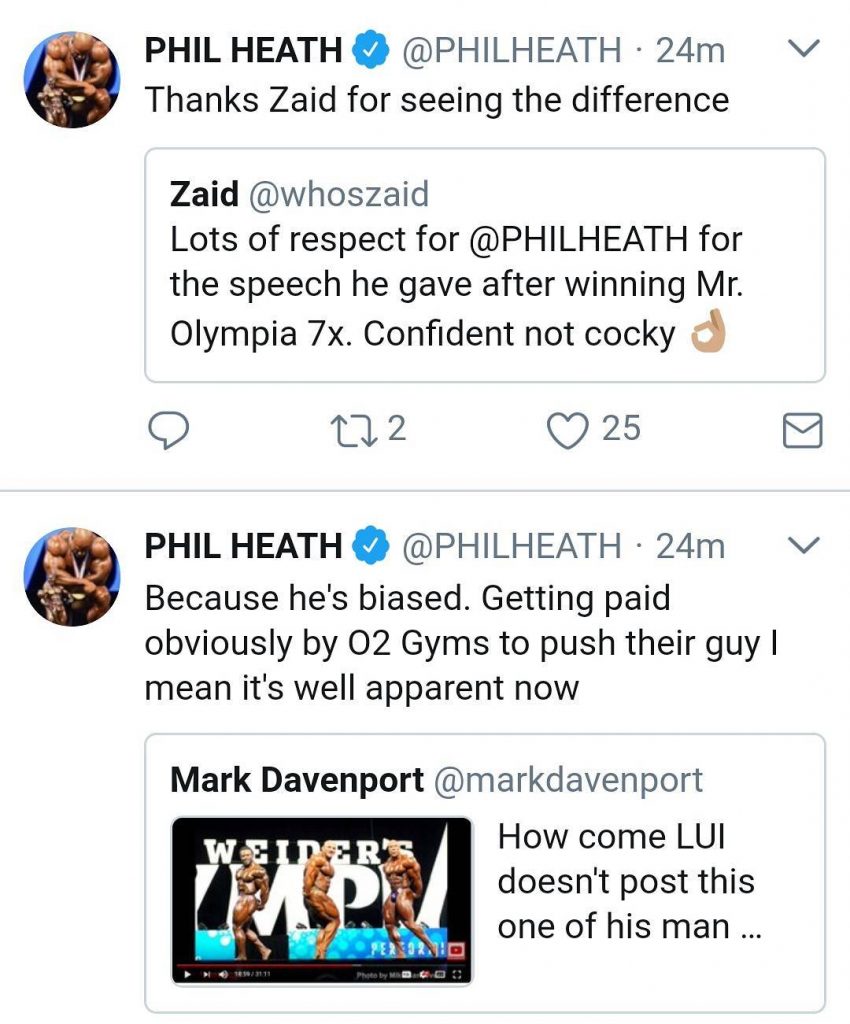The width and height of the screenshot is (850, 1024).
Task: Open the envelope direct message icon
Action: [800, 431]
